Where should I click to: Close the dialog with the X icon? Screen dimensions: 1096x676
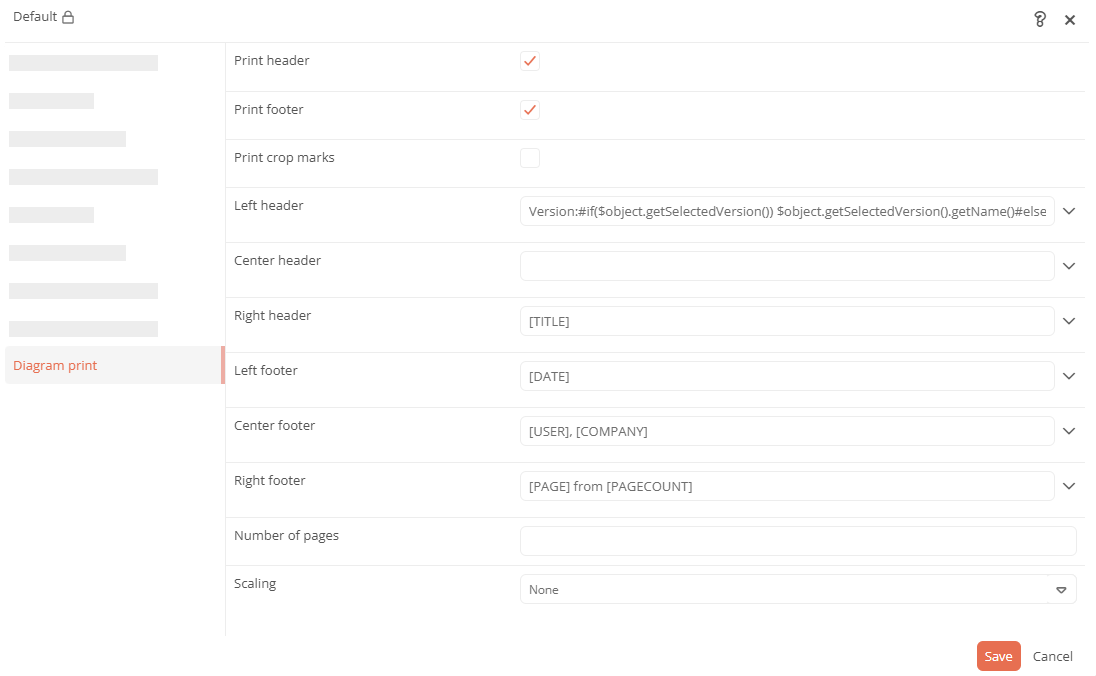[x=1069, y=20]
